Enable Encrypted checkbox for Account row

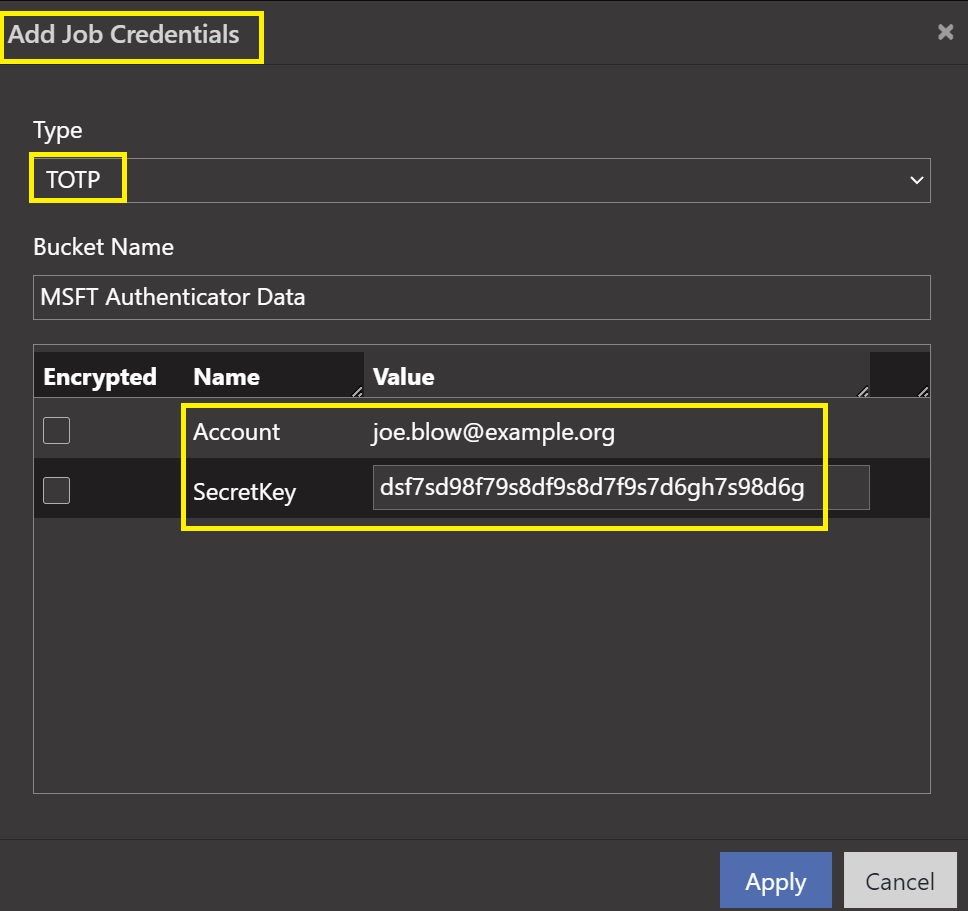(x=57, y=431)
